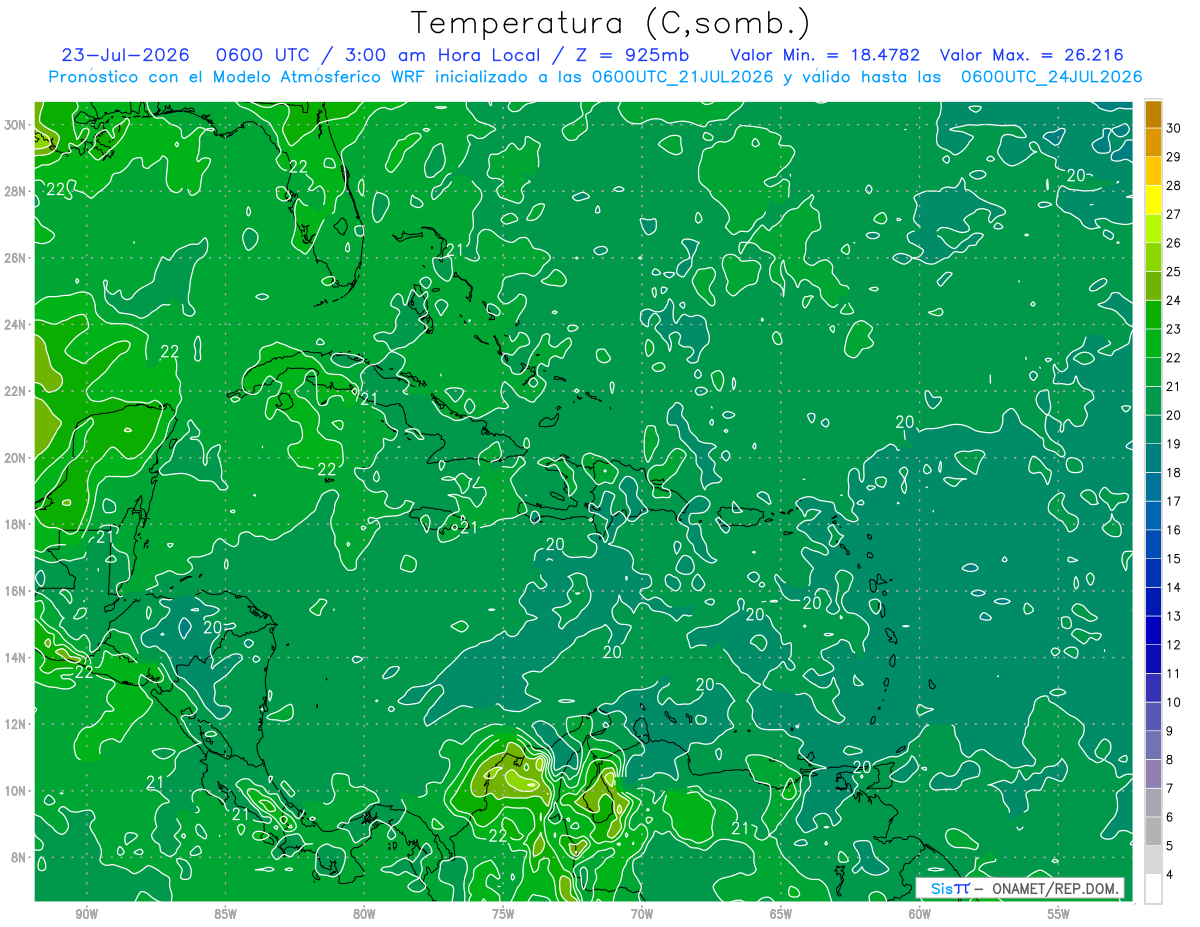Click the '90W' longitude label
The width and height of the screenshot is (1200, 927).
[x=86, y=914]
